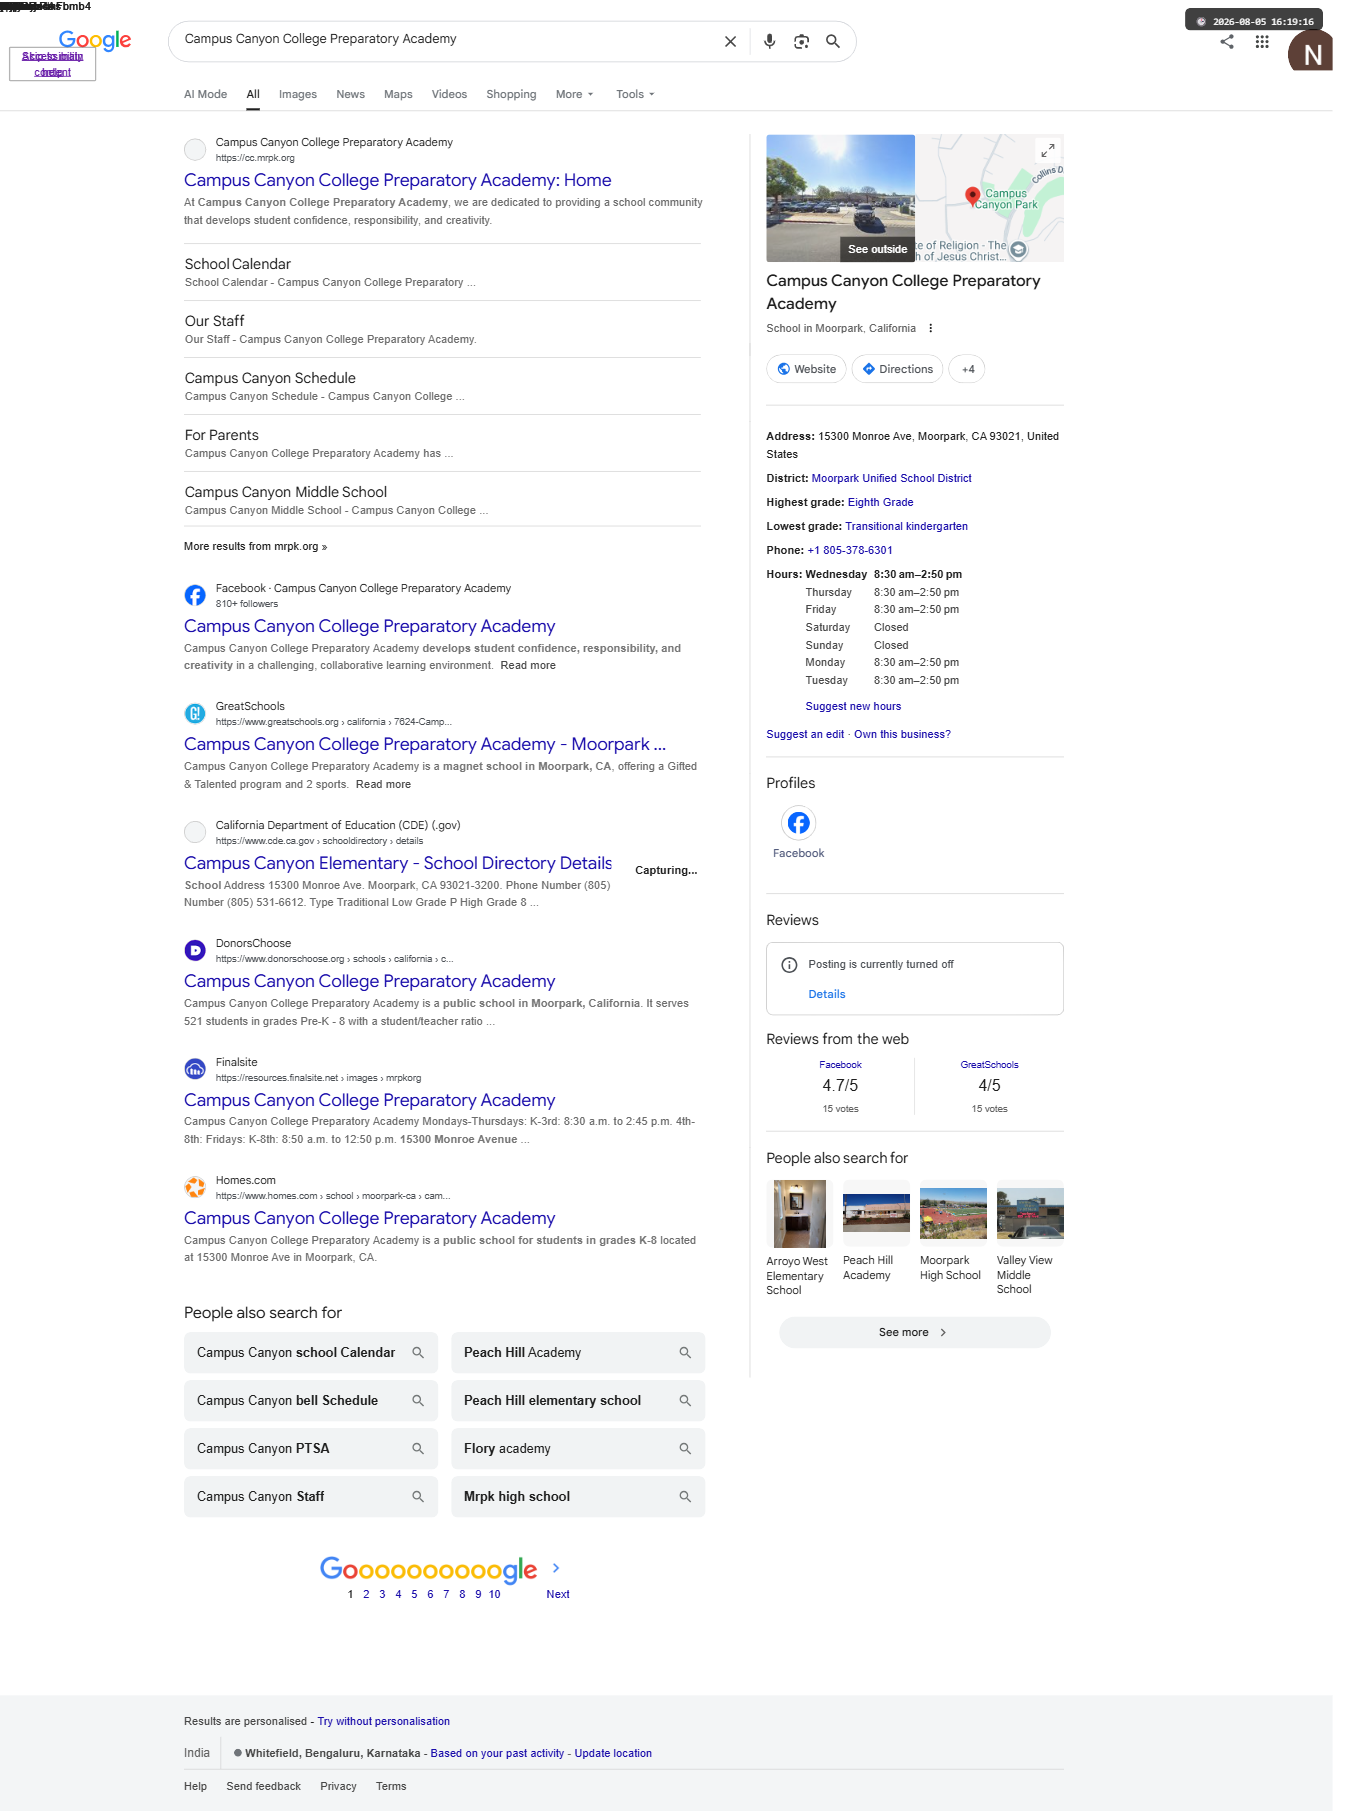Open the Eighth Grade highest grade link

tap(880, 502)
